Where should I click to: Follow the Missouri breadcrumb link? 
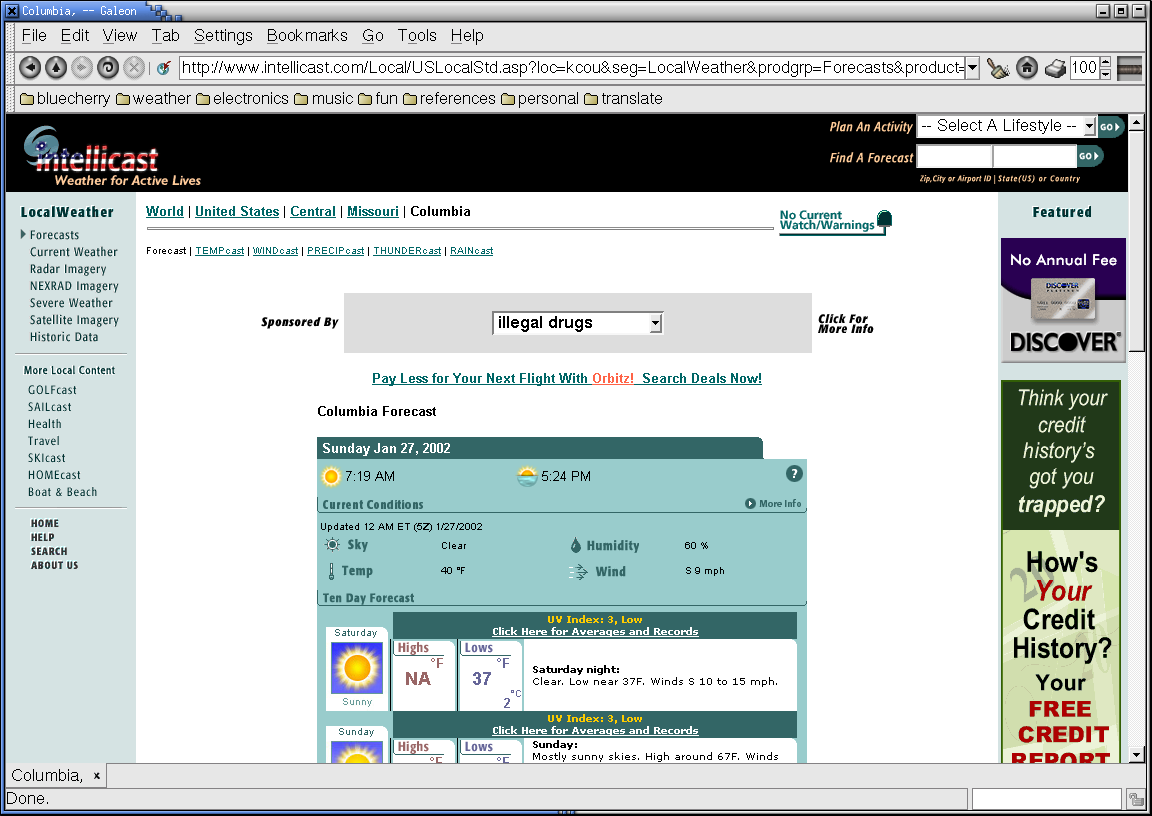(372, 212)
